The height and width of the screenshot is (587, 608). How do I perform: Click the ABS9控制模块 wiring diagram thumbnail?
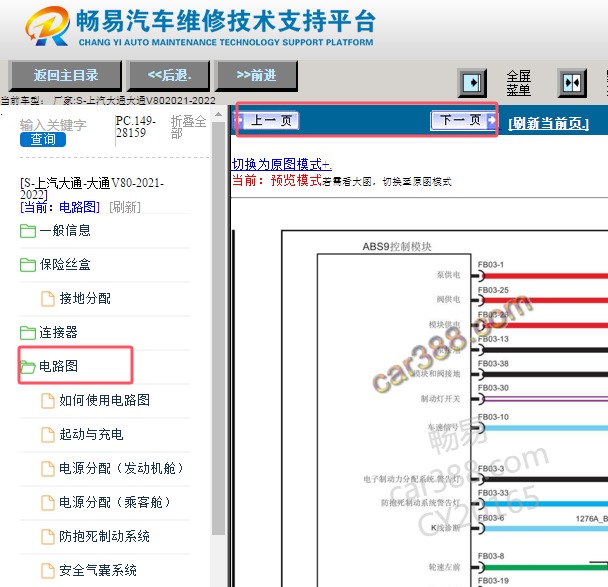[444, 409]
